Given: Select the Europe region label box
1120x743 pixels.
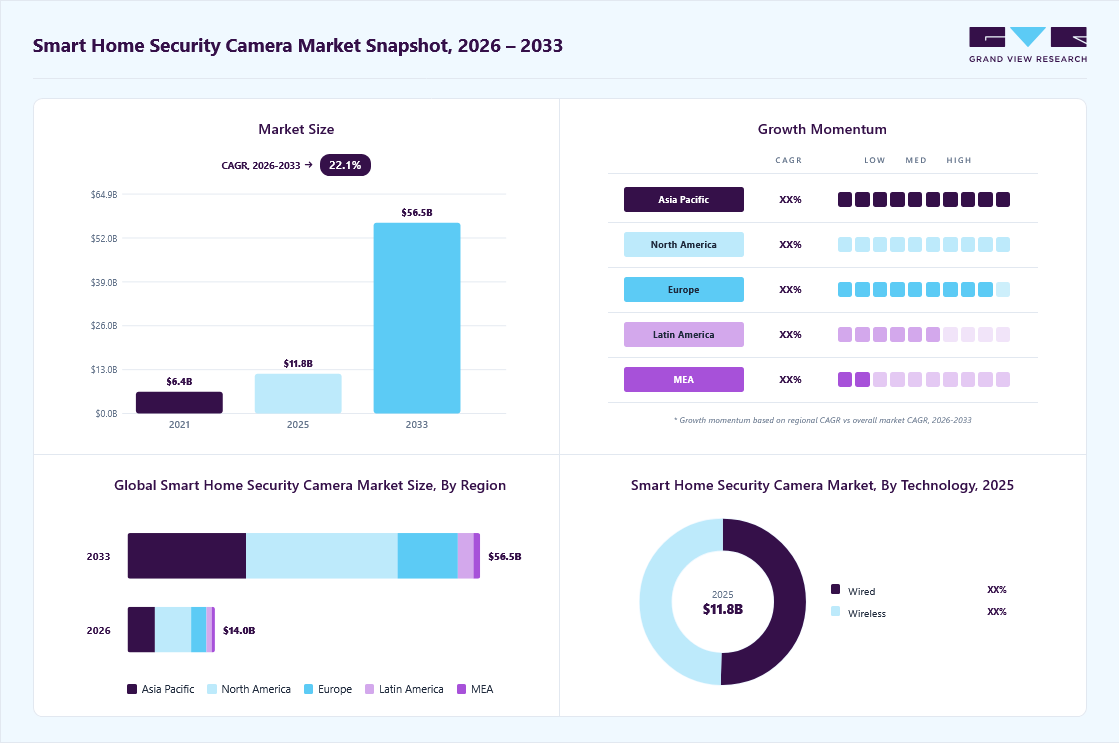Looking at the screenshot, I should point(684,289).
